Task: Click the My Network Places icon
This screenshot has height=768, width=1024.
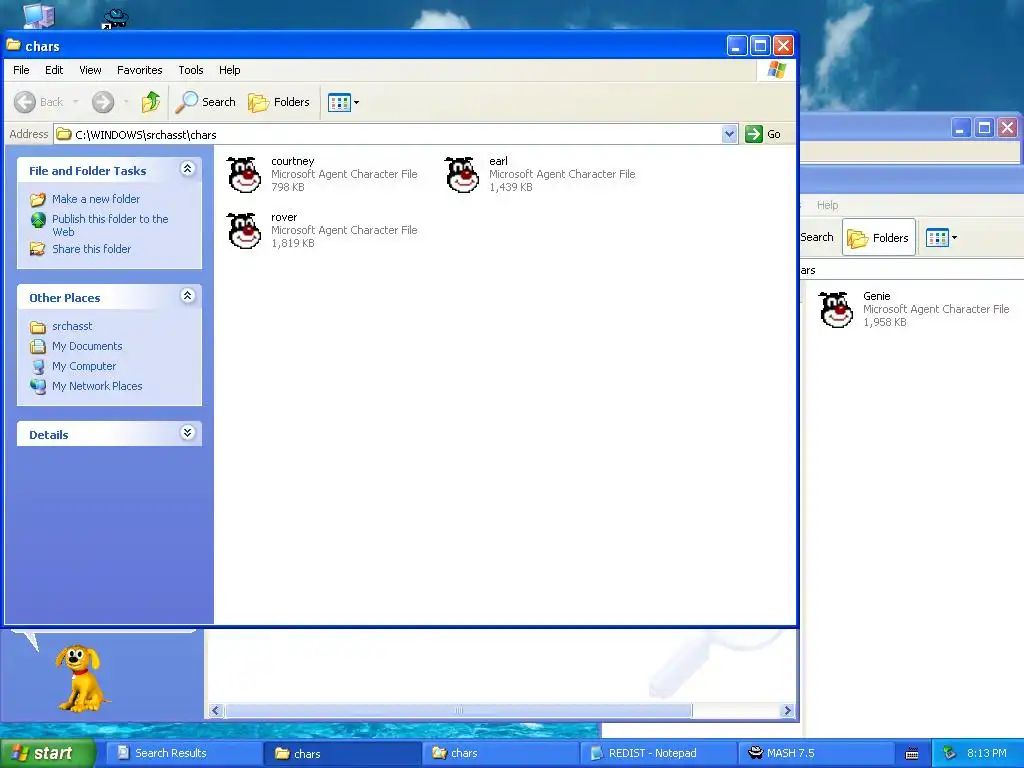Action: pos(38,386)
